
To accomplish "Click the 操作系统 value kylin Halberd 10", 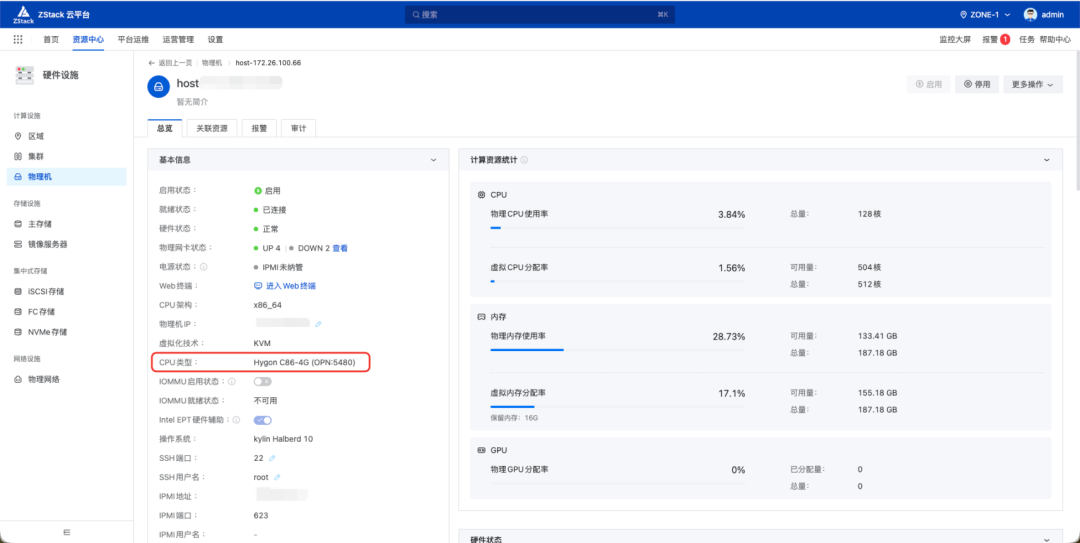I will [283, 439].
